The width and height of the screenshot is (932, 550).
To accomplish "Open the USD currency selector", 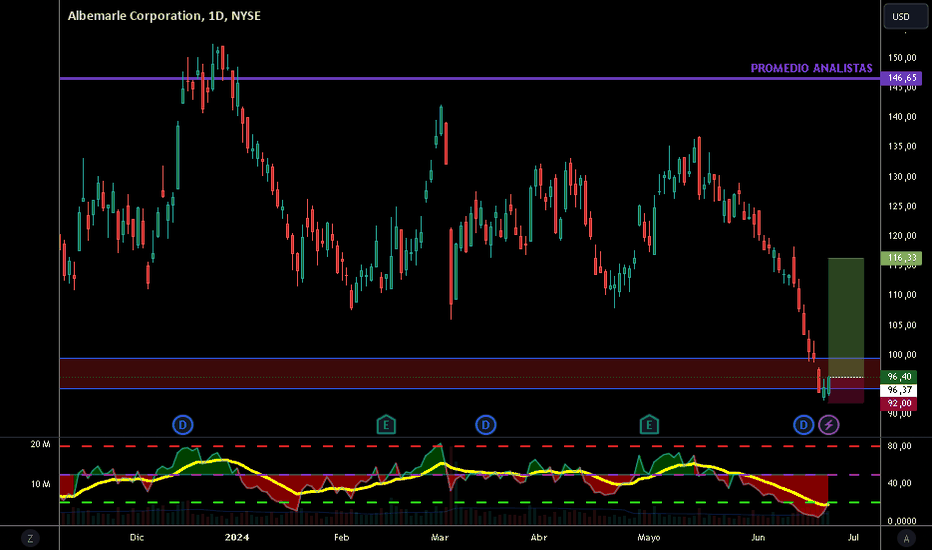I will [905, 16].
